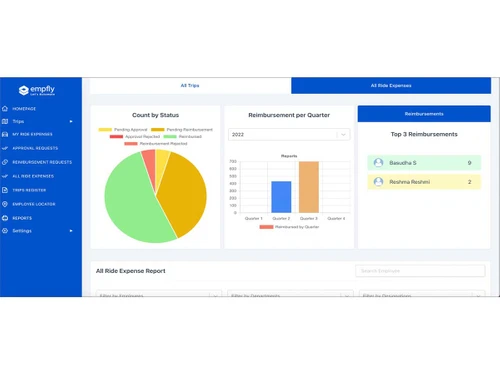
Task: Click the Reports sidebar icon
Action: coord(5,218)
